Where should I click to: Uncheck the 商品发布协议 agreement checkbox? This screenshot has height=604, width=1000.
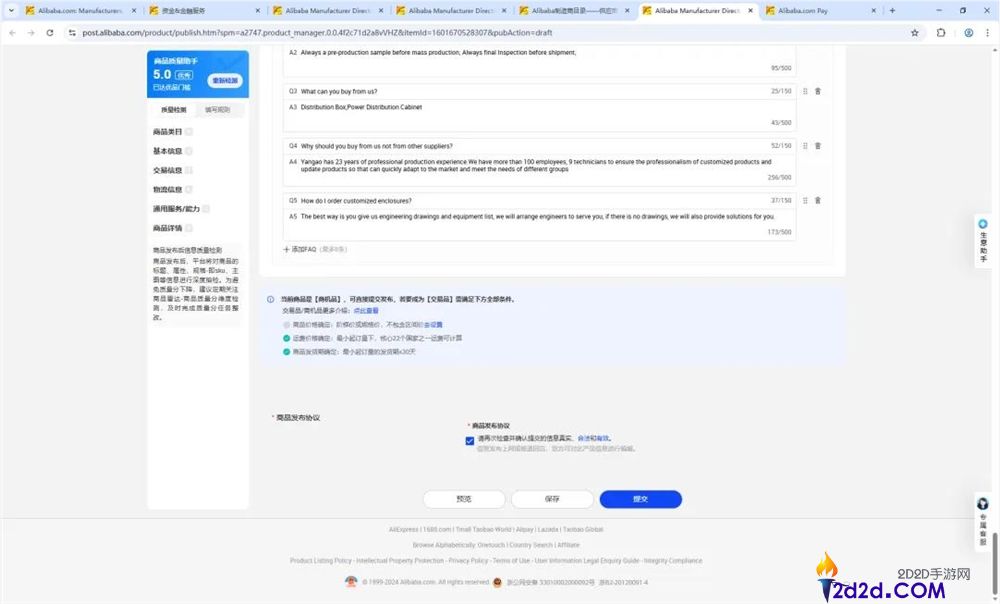point(469,440)
